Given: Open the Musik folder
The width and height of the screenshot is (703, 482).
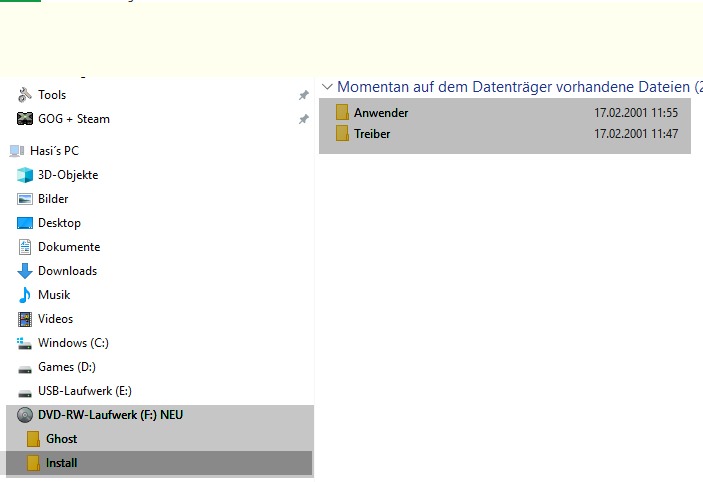Looking at the screenshot, I should tap(54, 295).
